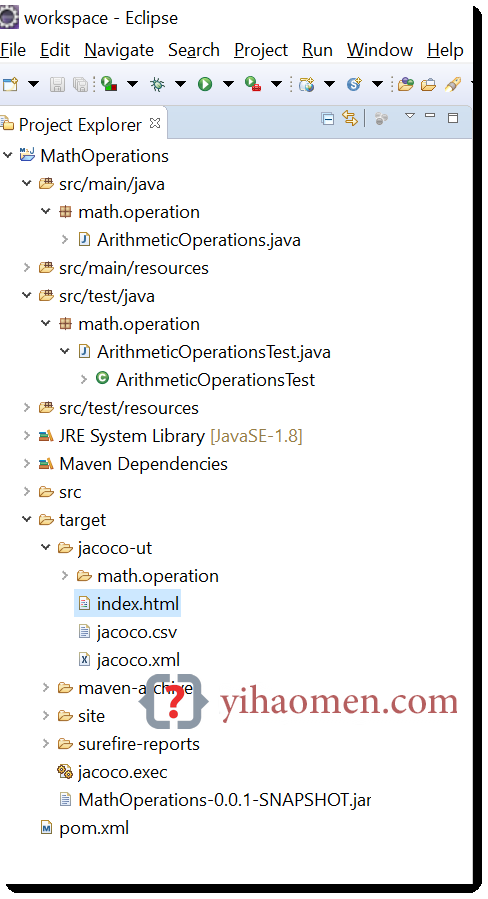Open the Run button dropdown arrow
488x899 pixels.
tap(228, 85)
